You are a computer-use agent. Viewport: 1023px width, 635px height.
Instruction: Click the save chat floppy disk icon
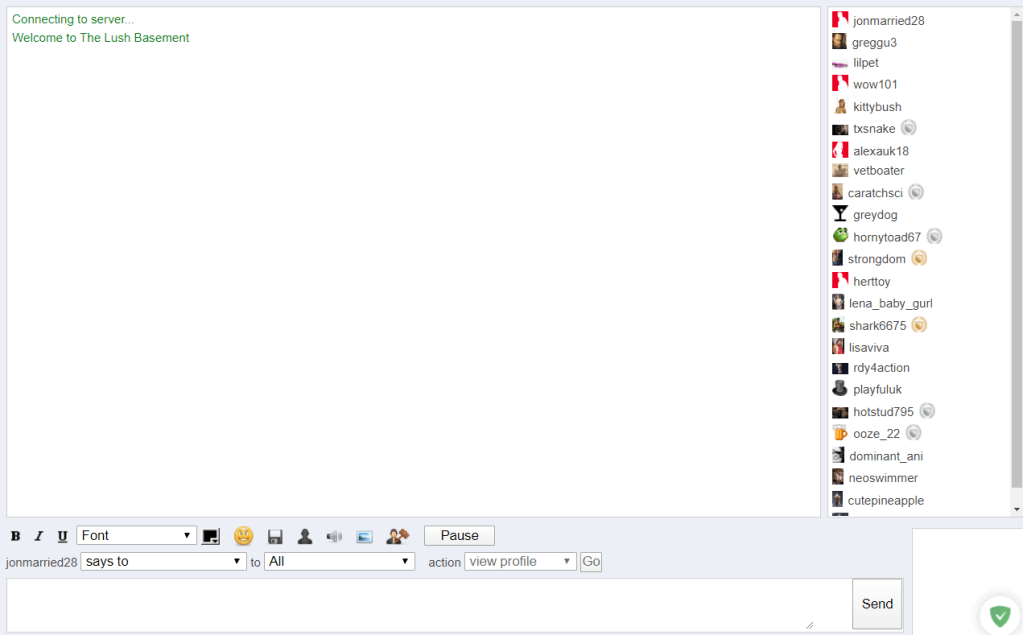[x=275, y=536]
